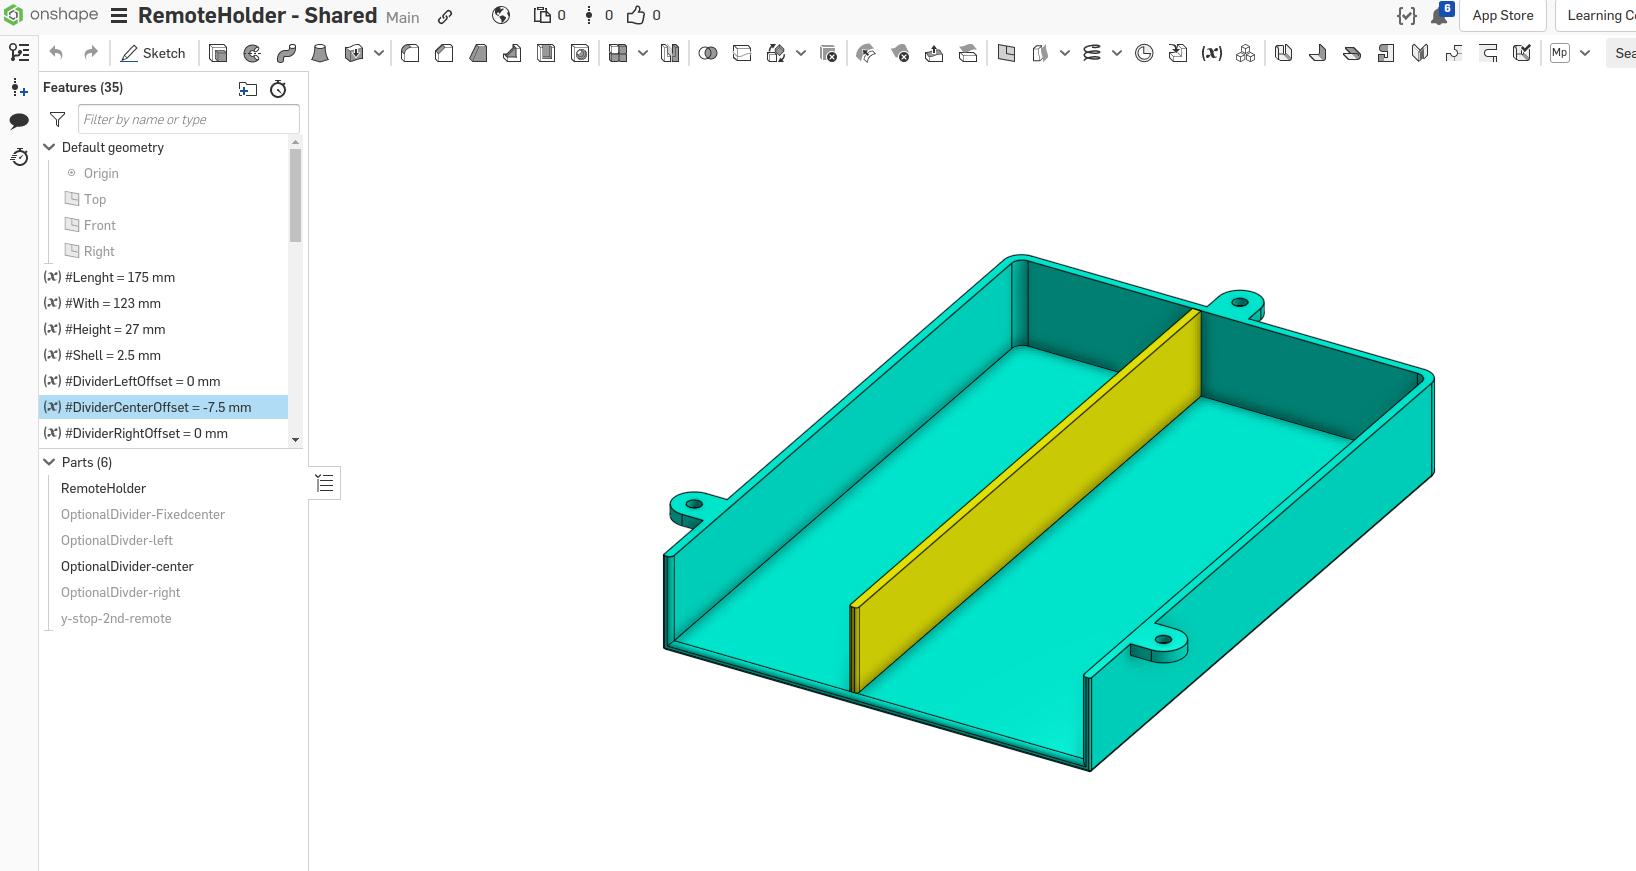Click the add folder icon in Features header
The image size is (1636, 871).
(248, 89)
